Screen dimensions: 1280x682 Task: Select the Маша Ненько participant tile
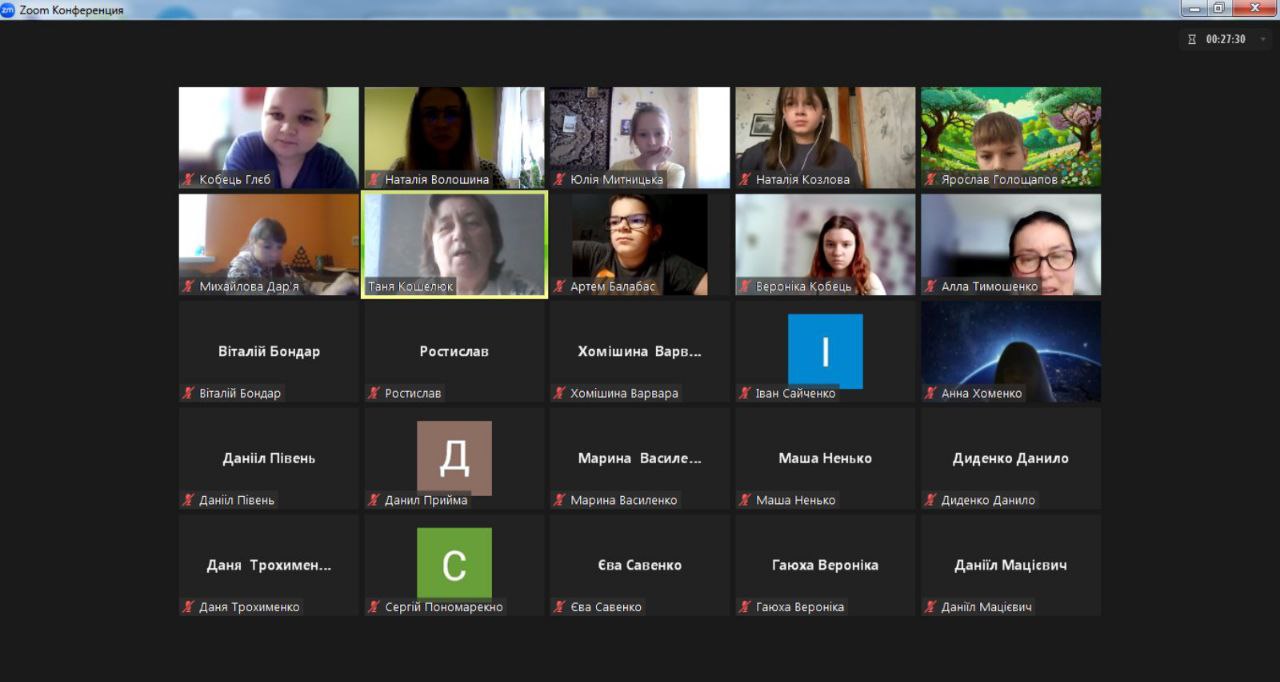[x=825, y=458]
